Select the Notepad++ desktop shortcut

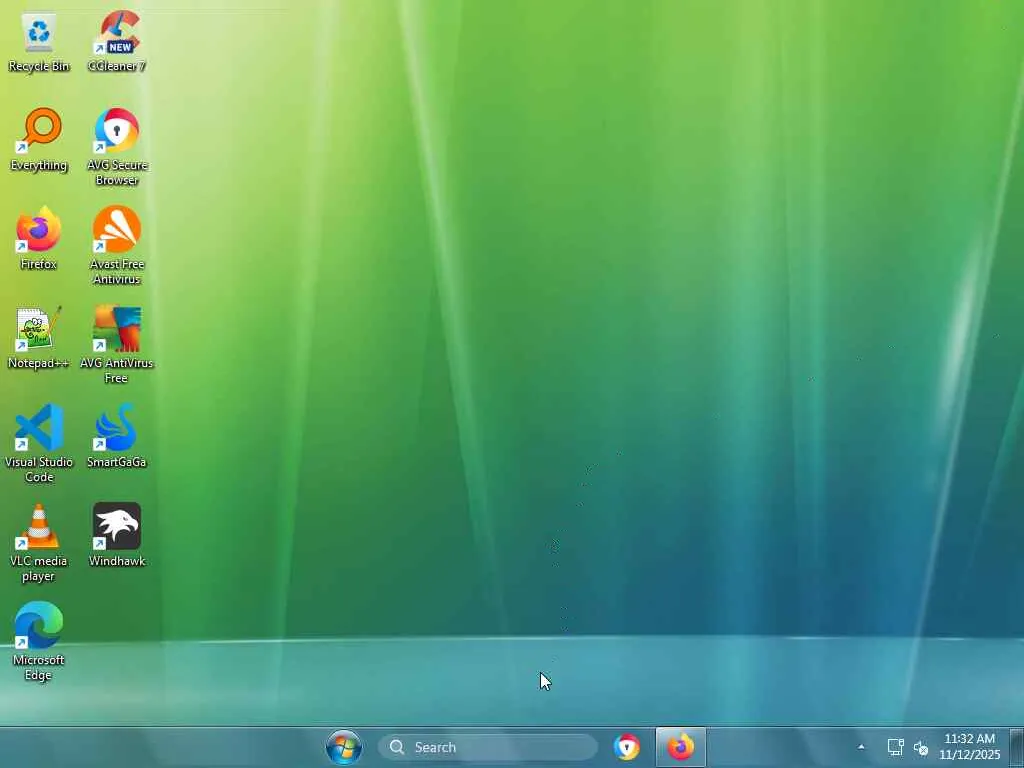tap(39, 338)
